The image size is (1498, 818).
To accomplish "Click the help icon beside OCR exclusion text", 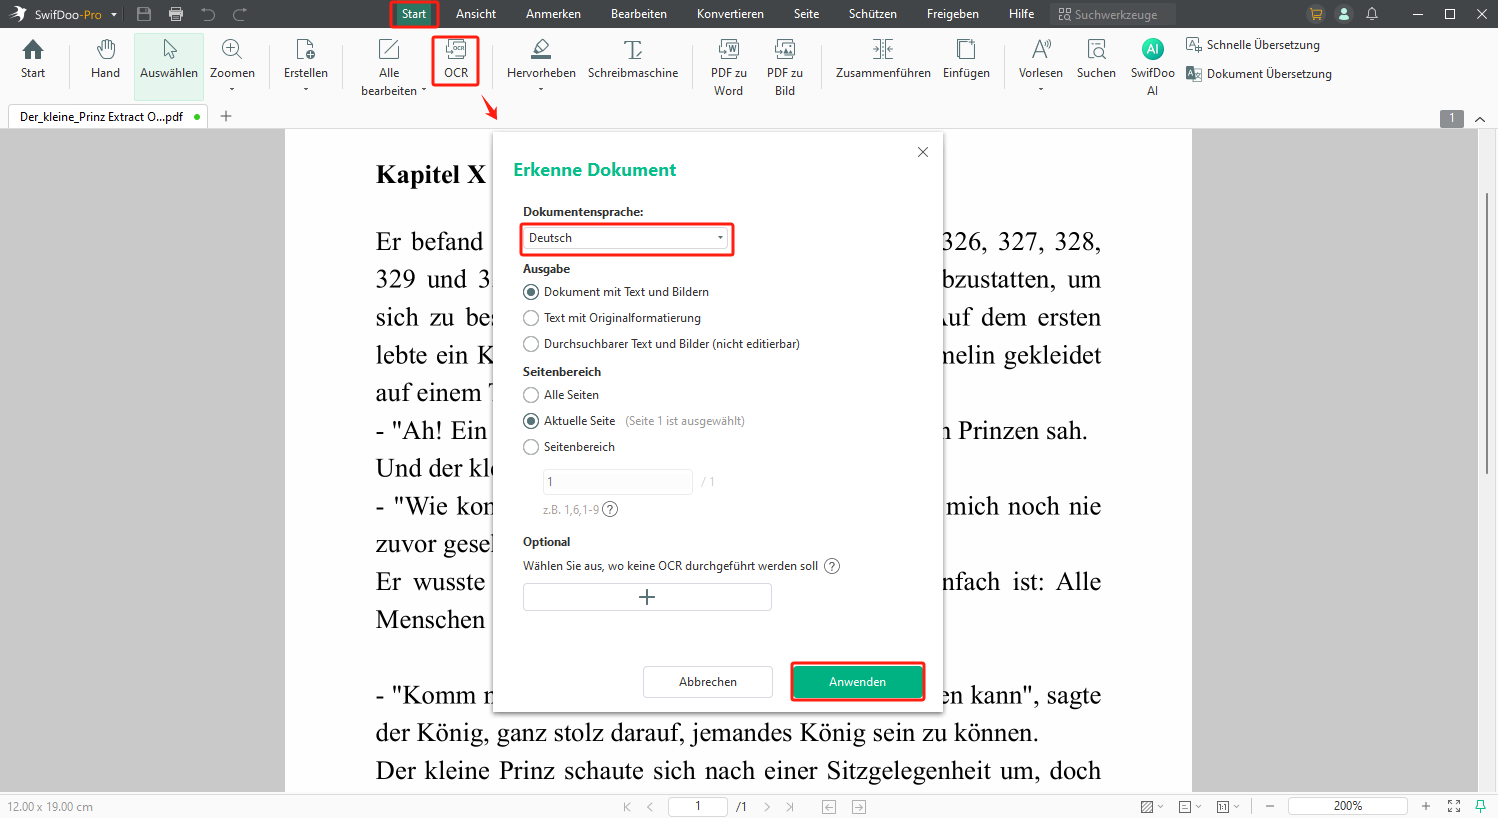I will [832, 566].
